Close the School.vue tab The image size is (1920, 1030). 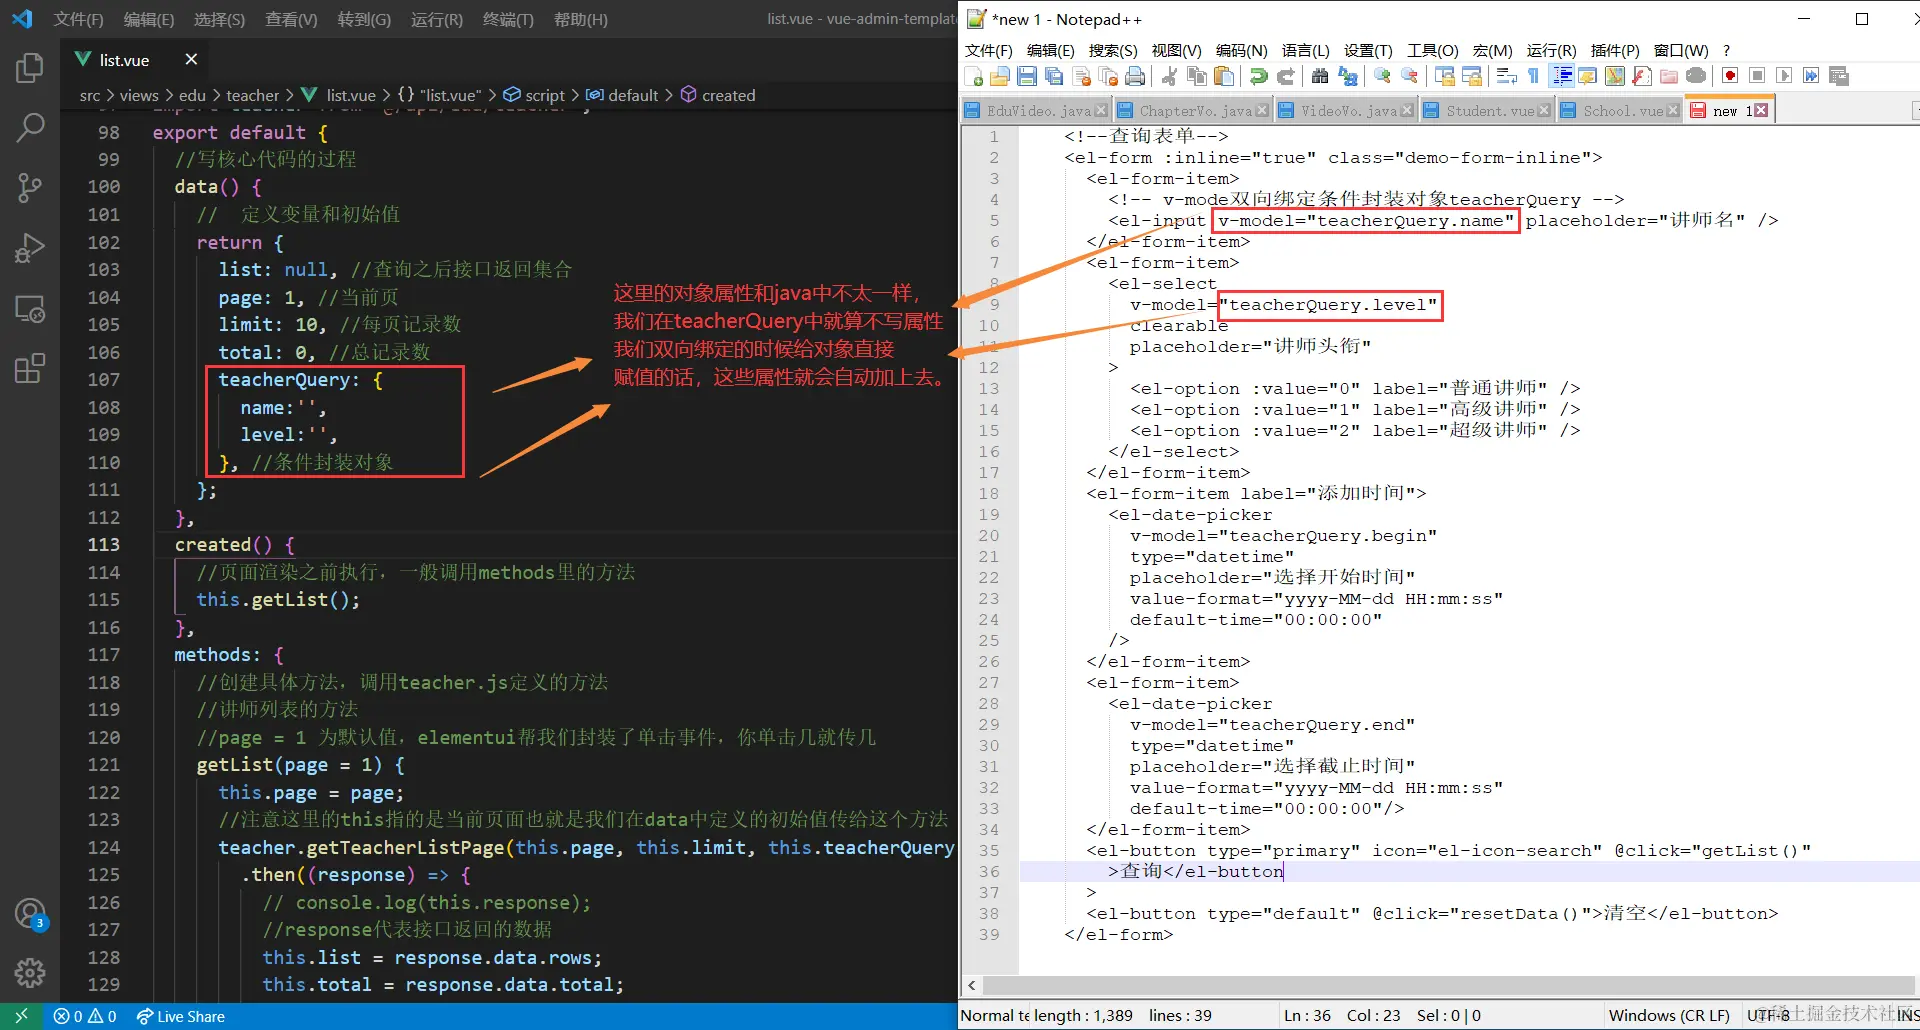coord(1673,110)
